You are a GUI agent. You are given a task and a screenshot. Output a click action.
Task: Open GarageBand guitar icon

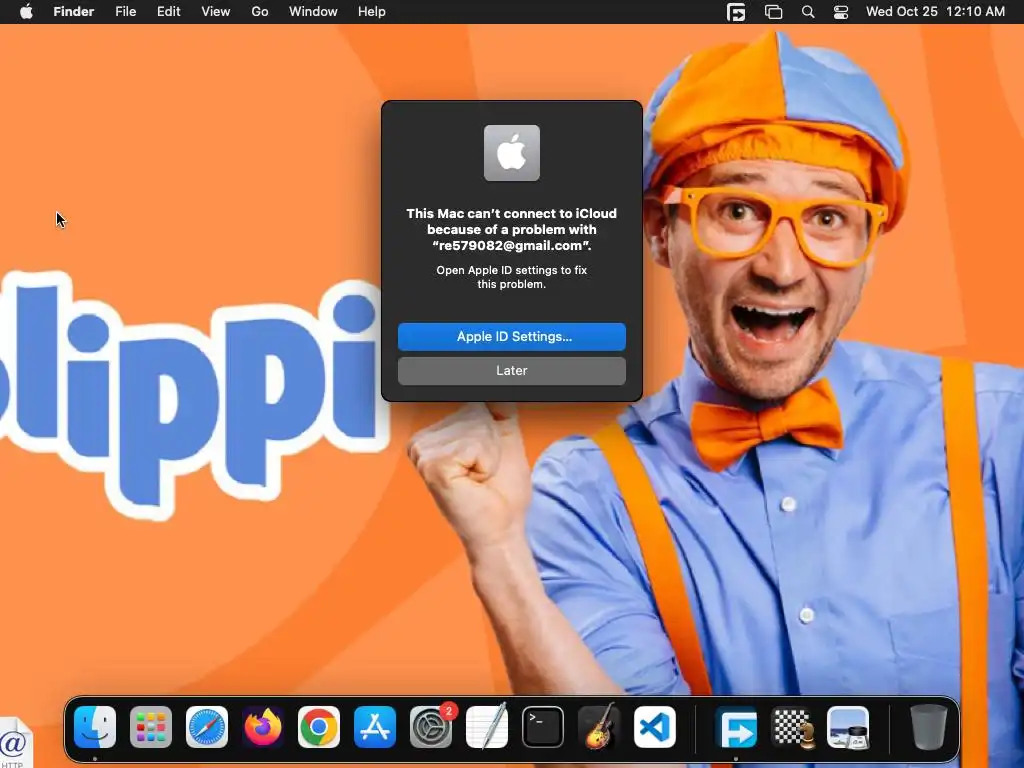[599, 727]
